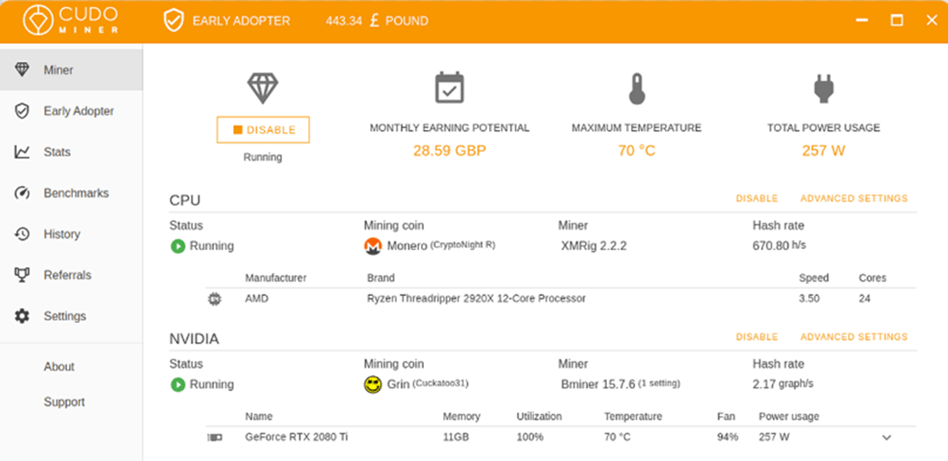Click the clock icon beside History
This screenshot has height=461, width=948.
tap(22, 234)
